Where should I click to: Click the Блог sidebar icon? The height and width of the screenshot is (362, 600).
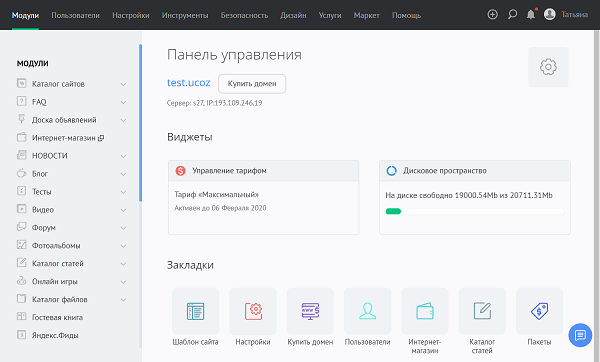(x=22, y=173)
